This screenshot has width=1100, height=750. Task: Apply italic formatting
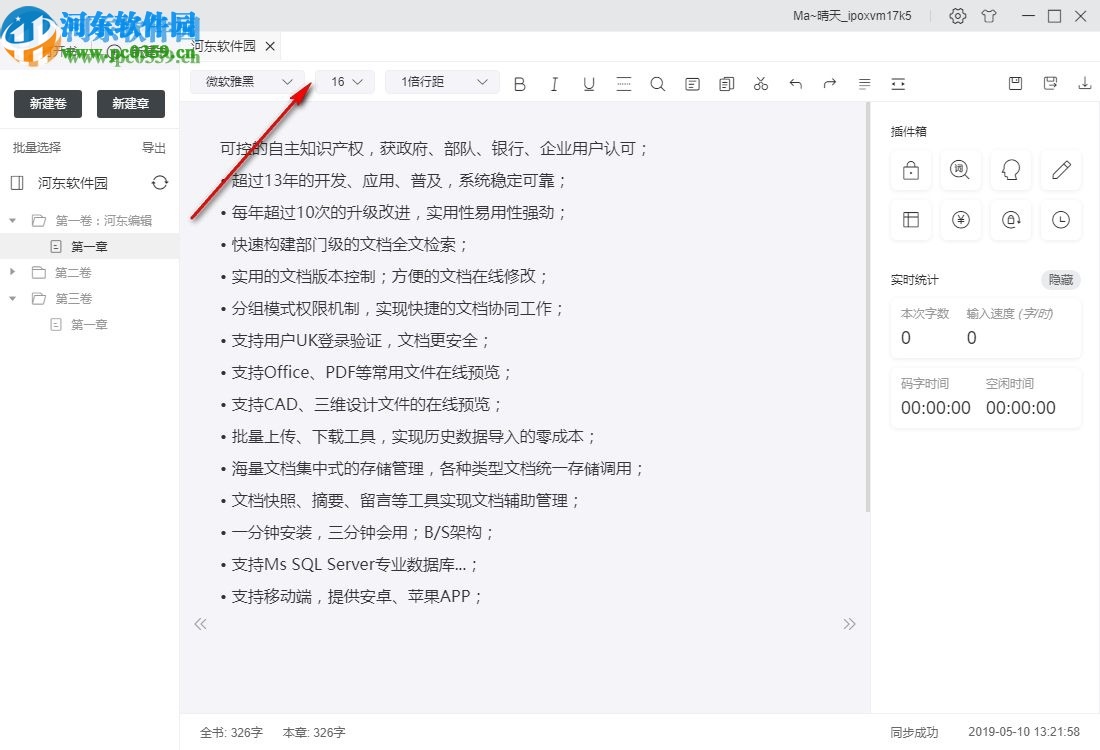[554, 84]
